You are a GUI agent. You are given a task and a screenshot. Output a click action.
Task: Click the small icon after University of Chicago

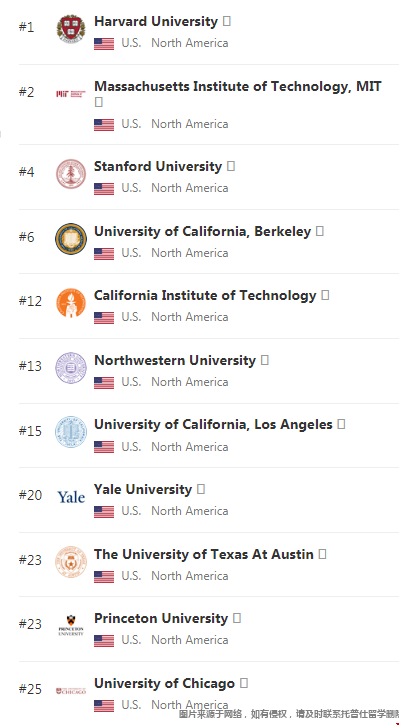(244, 683)
